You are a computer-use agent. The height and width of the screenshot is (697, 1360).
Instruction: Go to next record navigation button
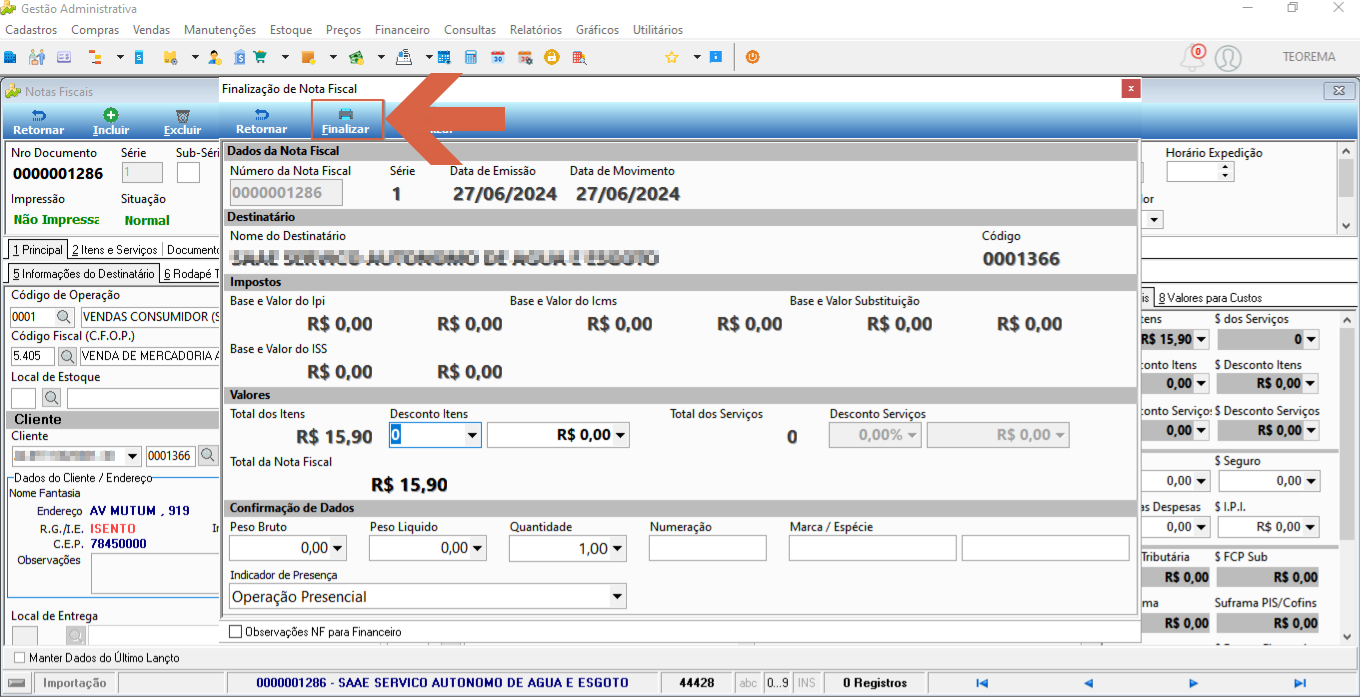point(1193,683)
